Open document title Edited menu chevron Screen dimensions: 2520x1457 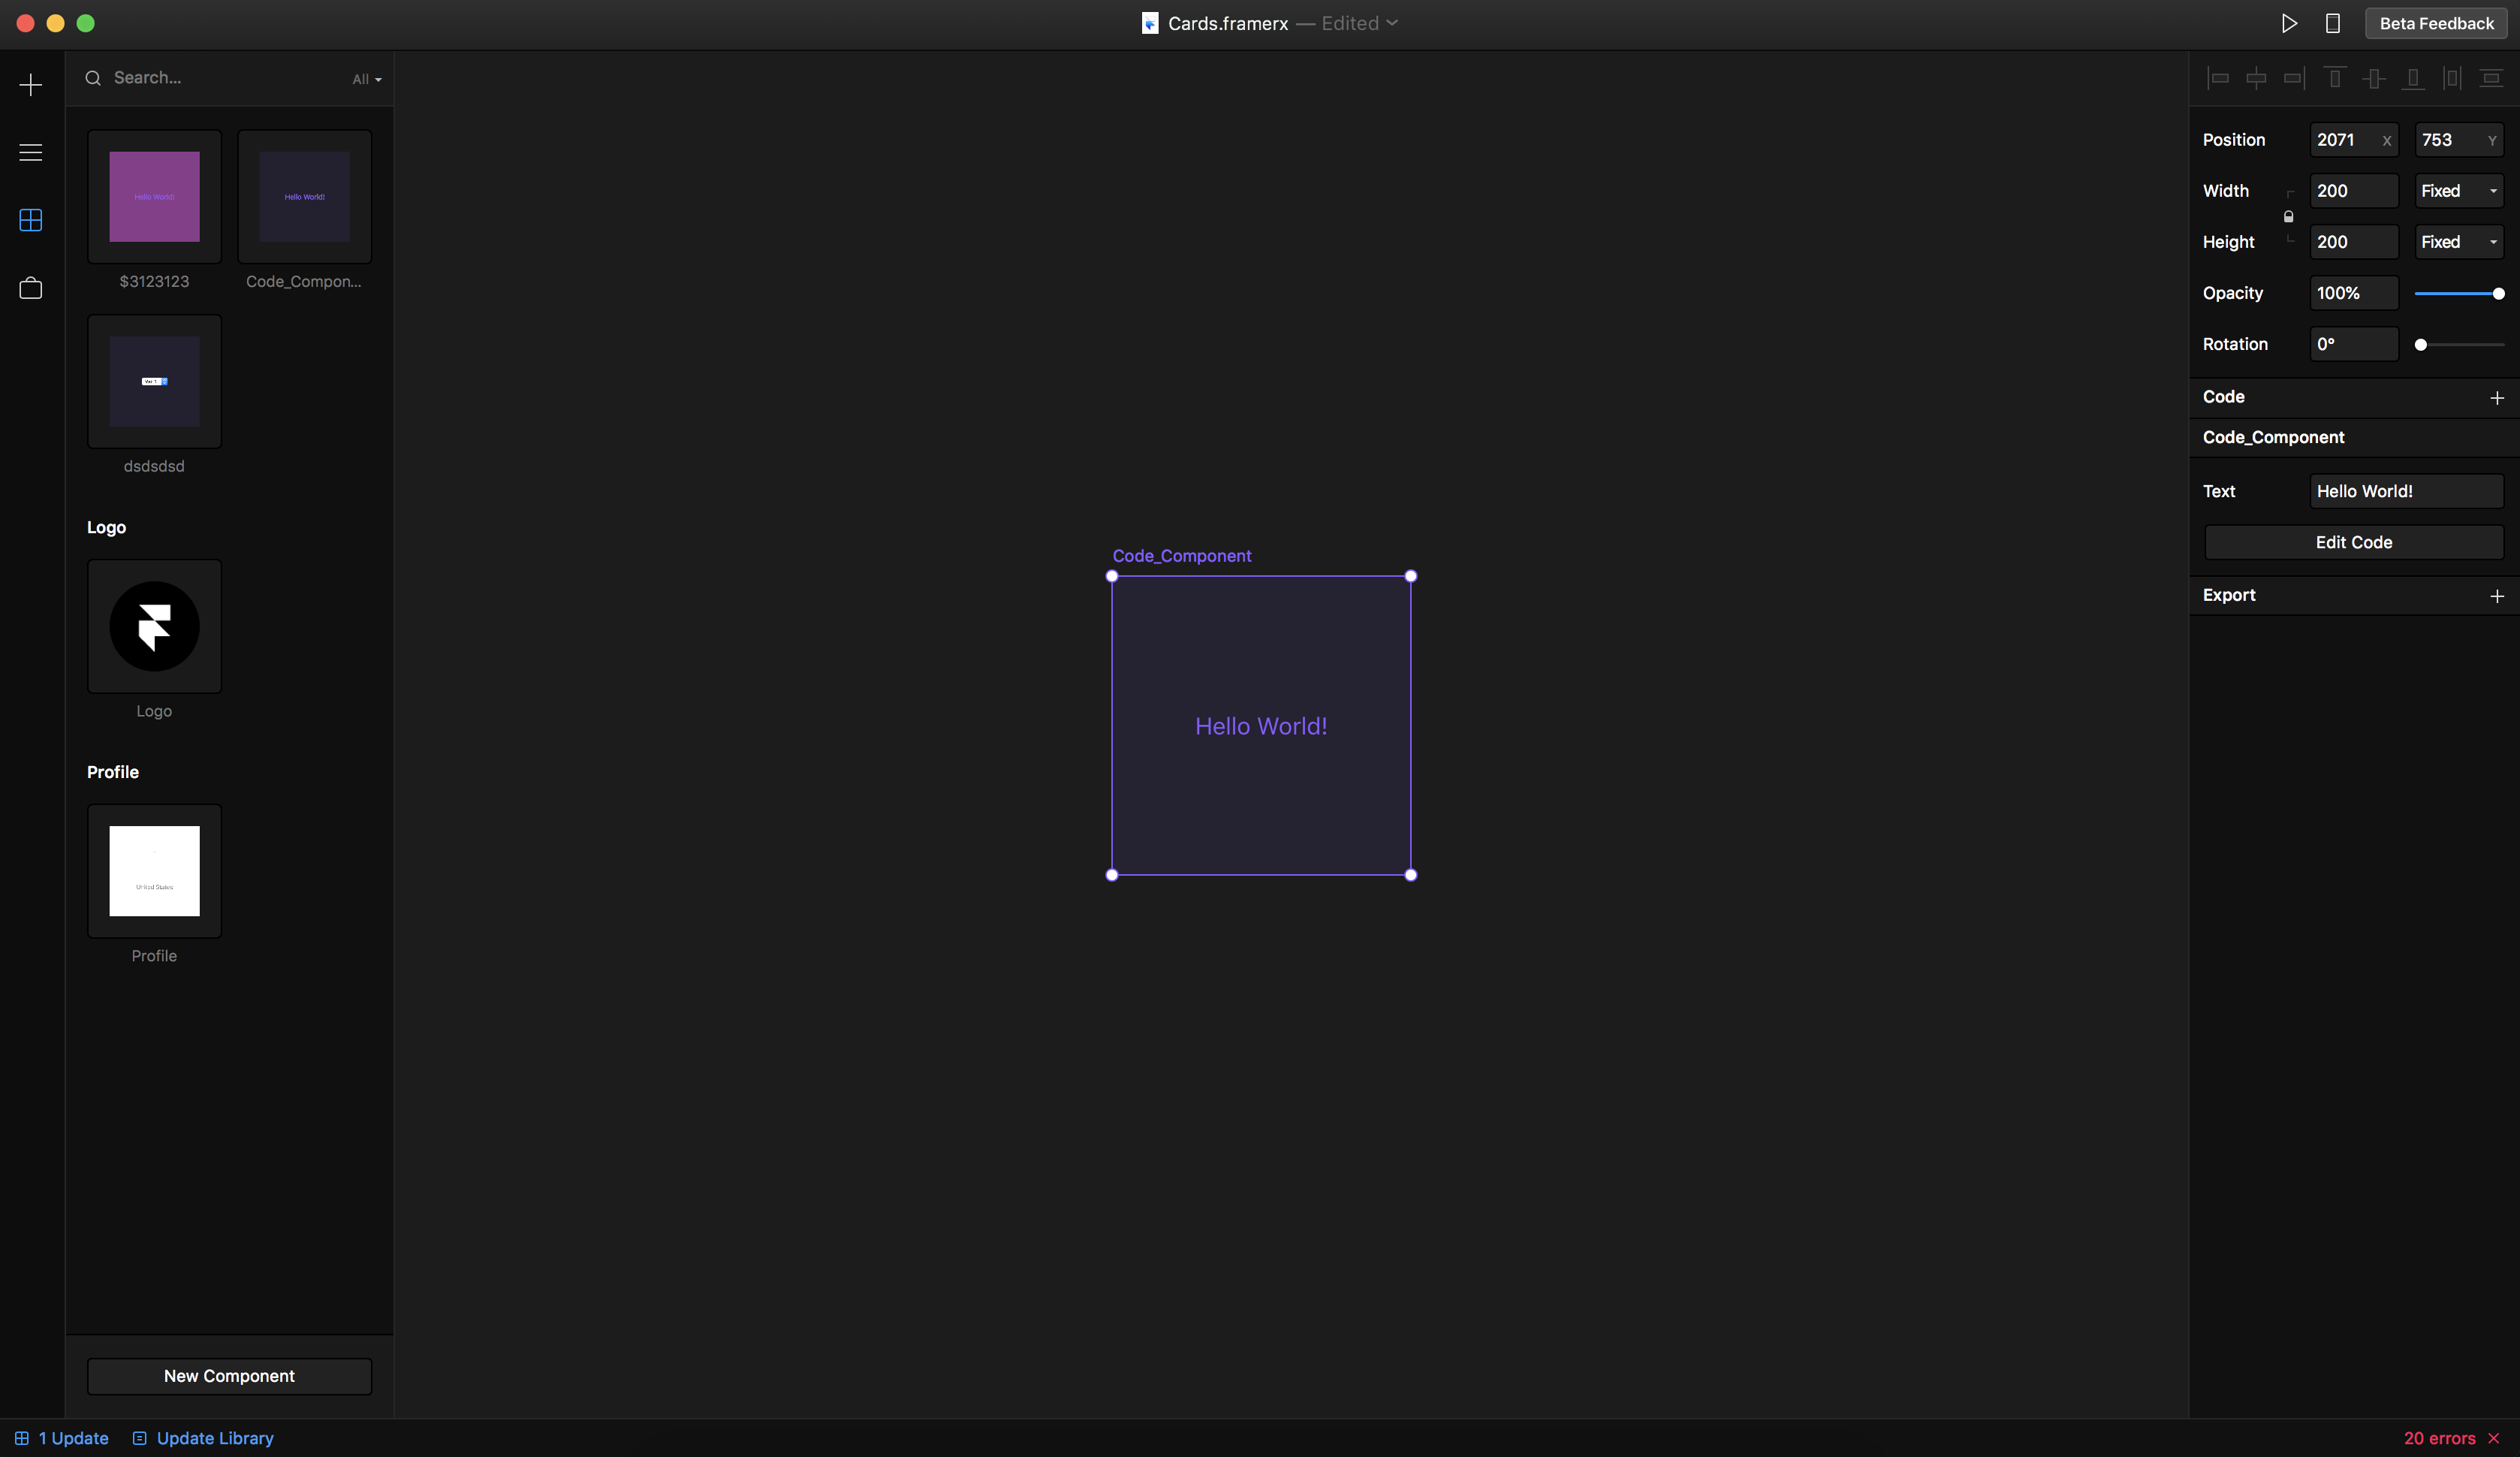[x=1392, y=23]
